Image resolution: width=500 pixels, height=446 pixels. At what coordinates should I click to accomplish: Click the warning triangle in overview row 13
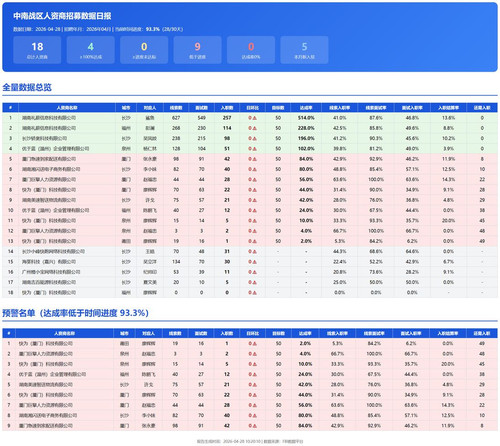coord(255,241)
